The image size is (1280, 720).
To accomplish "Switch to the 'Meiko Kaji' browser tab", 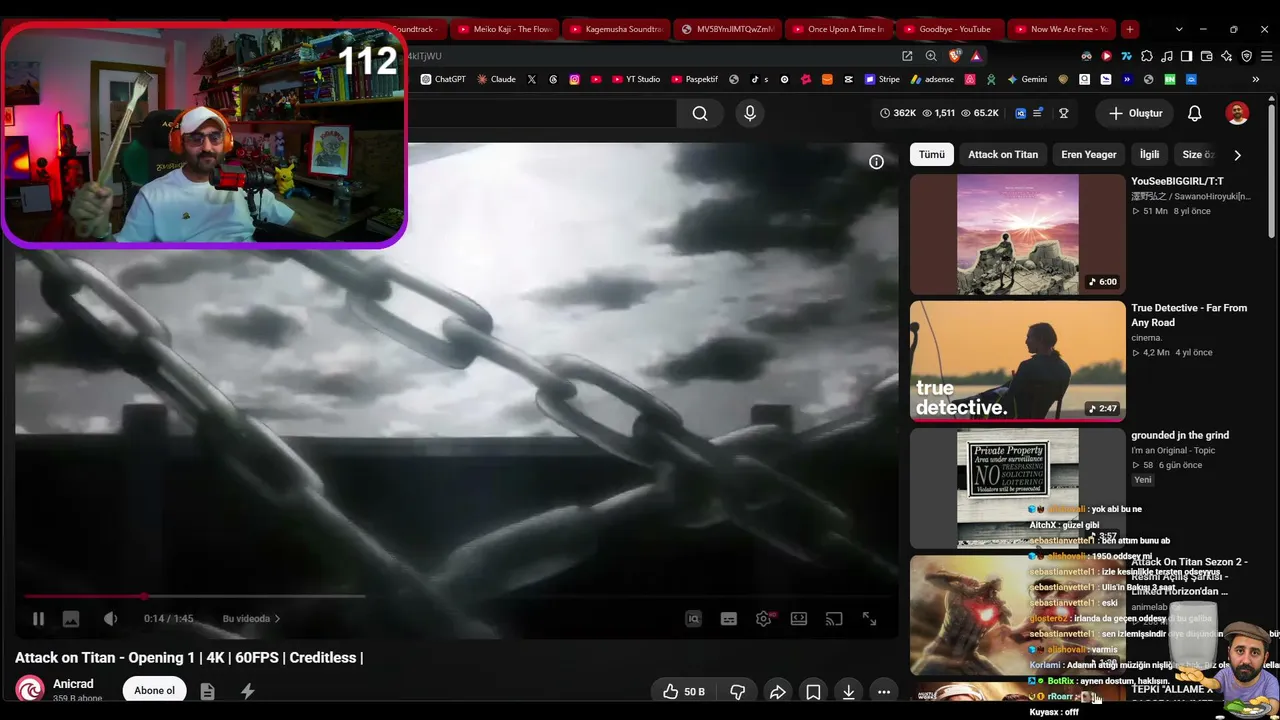I will pos(504,29).
